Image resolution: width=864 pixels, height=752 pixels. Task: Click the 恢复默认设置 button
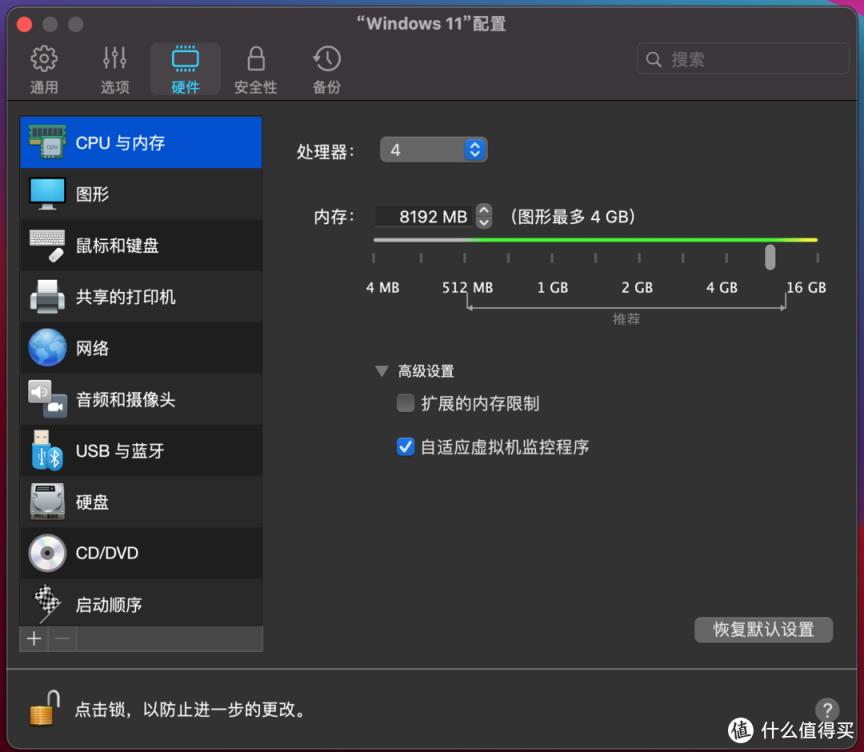[x=763, y=629]
